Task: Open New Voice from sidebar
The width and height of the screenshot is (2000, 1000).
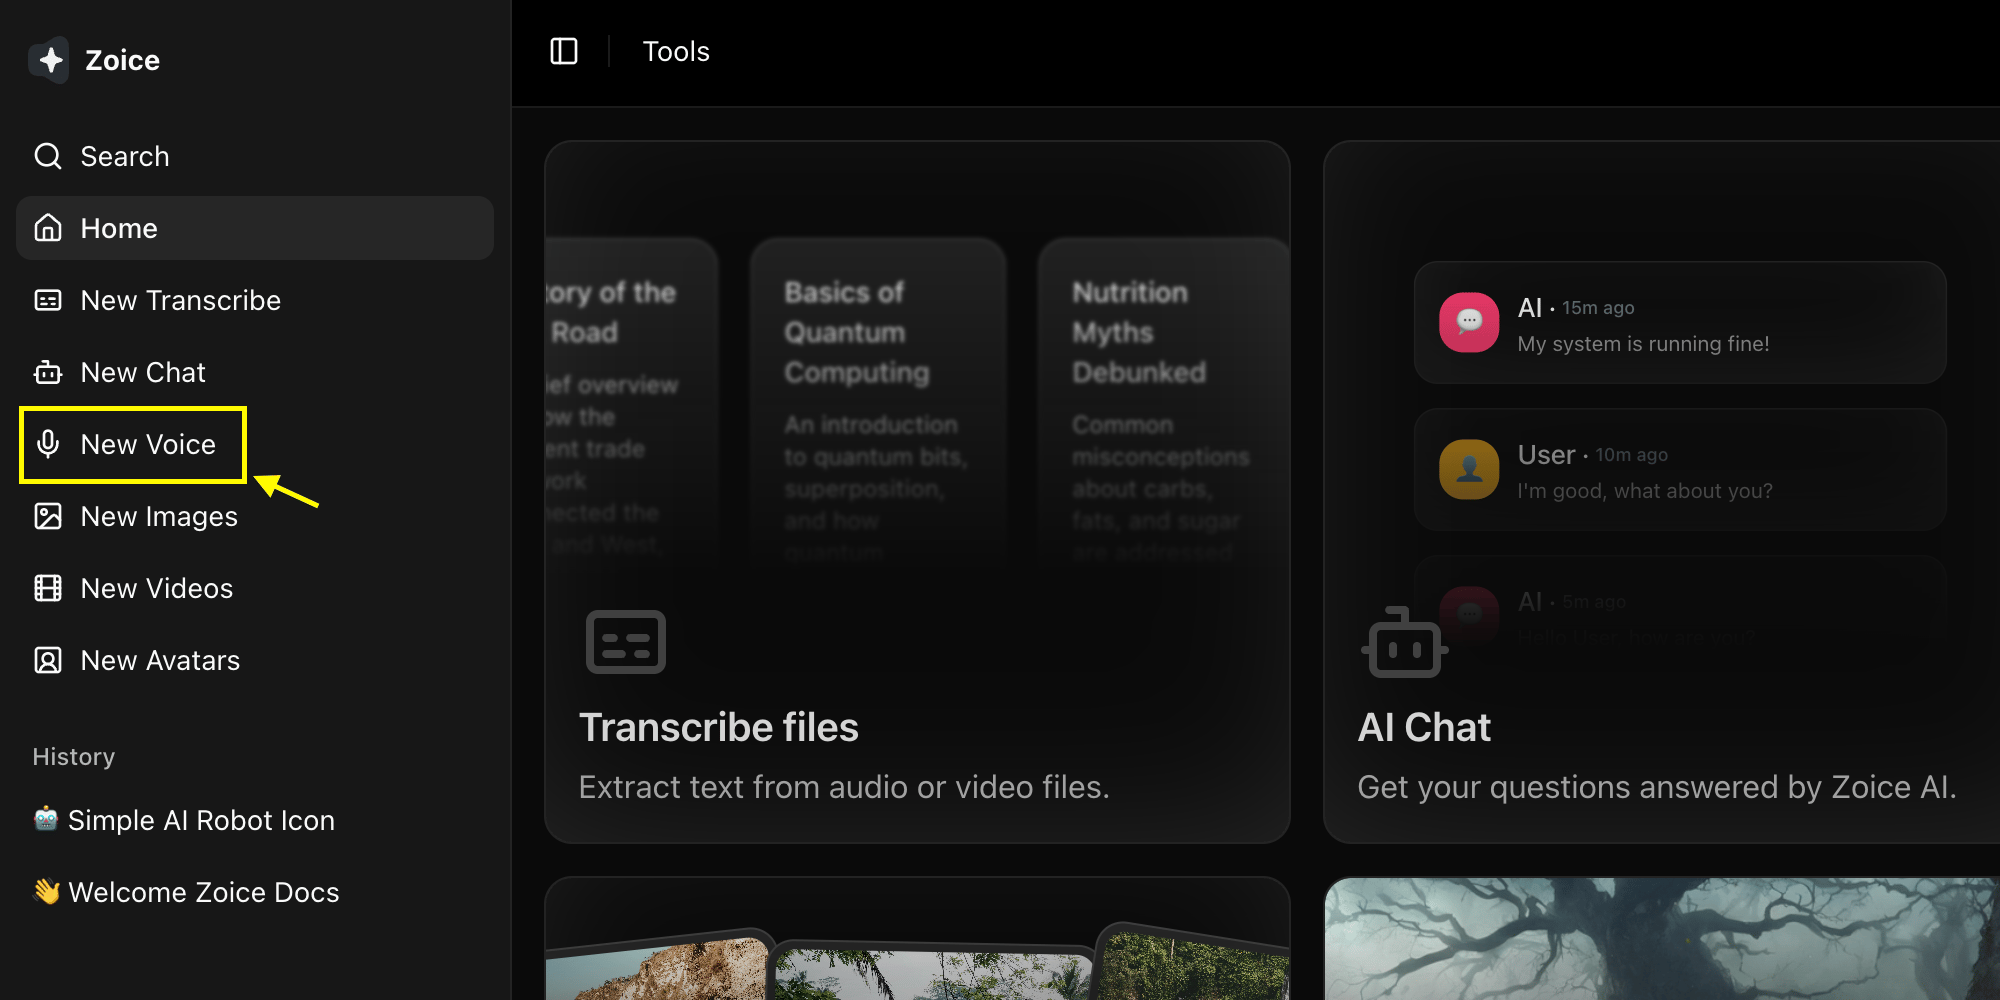Action: (x=255, y=444)
